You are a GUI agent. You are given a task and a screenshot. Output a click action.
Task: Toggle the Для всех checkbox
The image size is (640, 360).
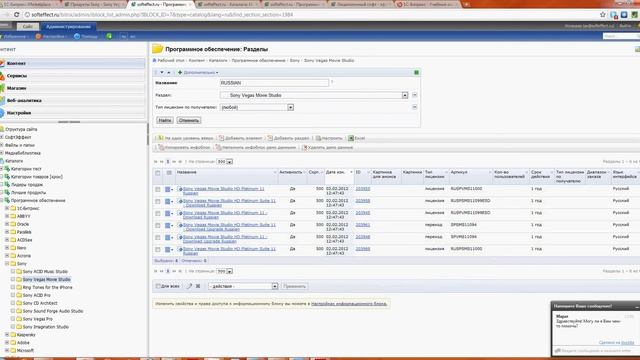[158, 286]
